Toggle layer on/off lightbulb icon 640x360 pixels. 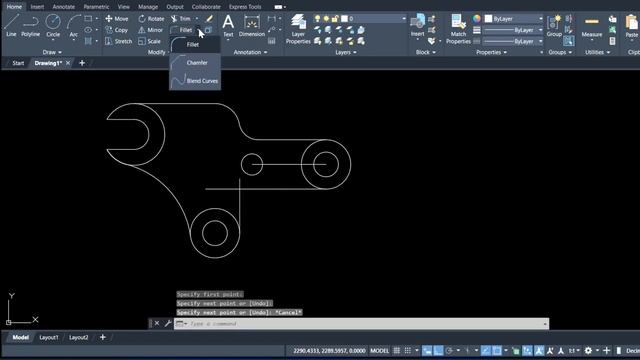coord(317,19)
